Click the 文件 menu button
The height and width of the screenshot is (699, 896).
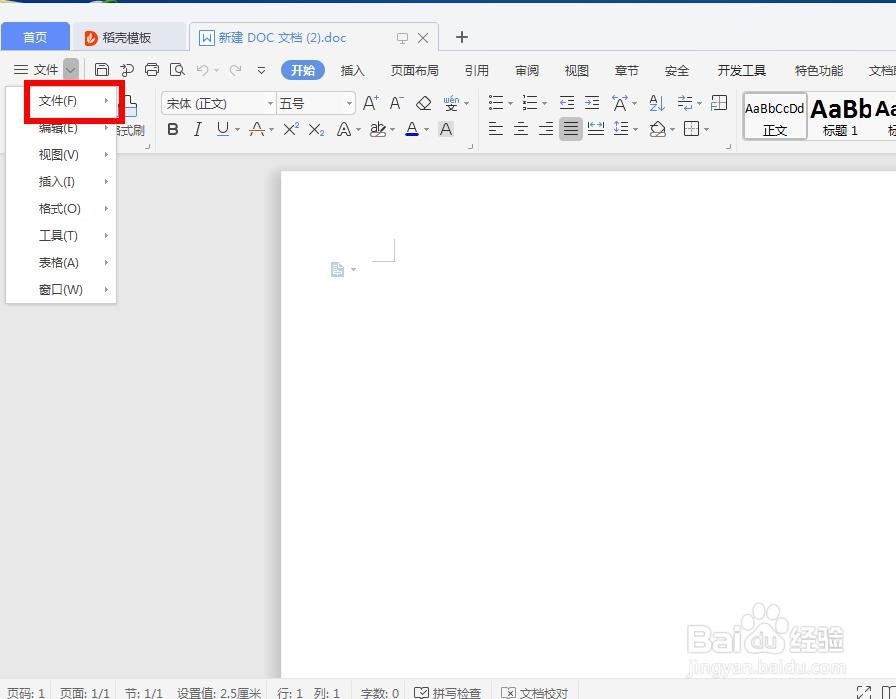[x=37, y=70]
